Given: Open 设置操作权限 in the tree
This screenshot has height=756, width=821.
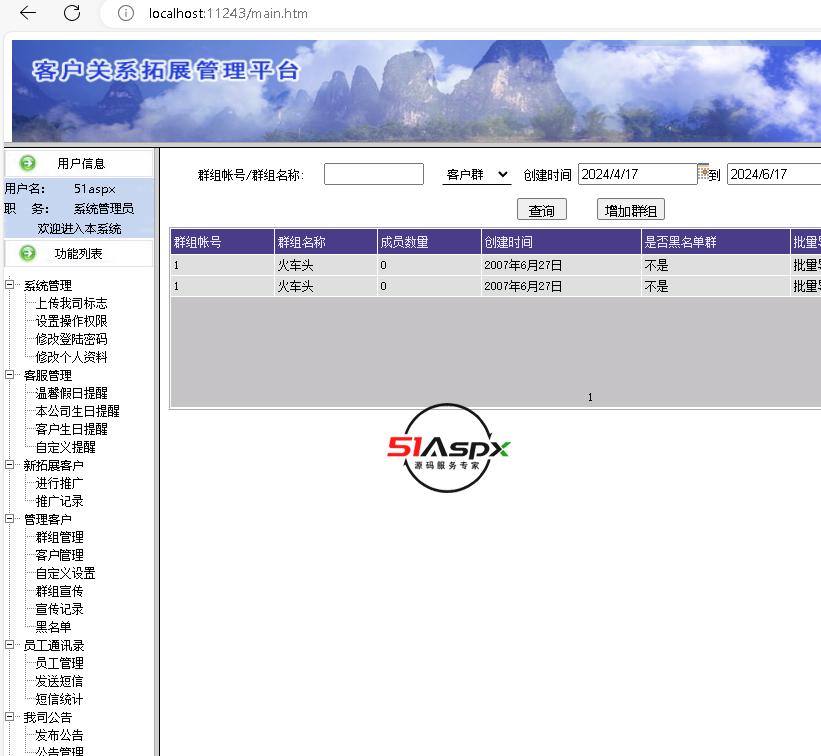Looking at the screenshot, I should [x=71, y=321].
